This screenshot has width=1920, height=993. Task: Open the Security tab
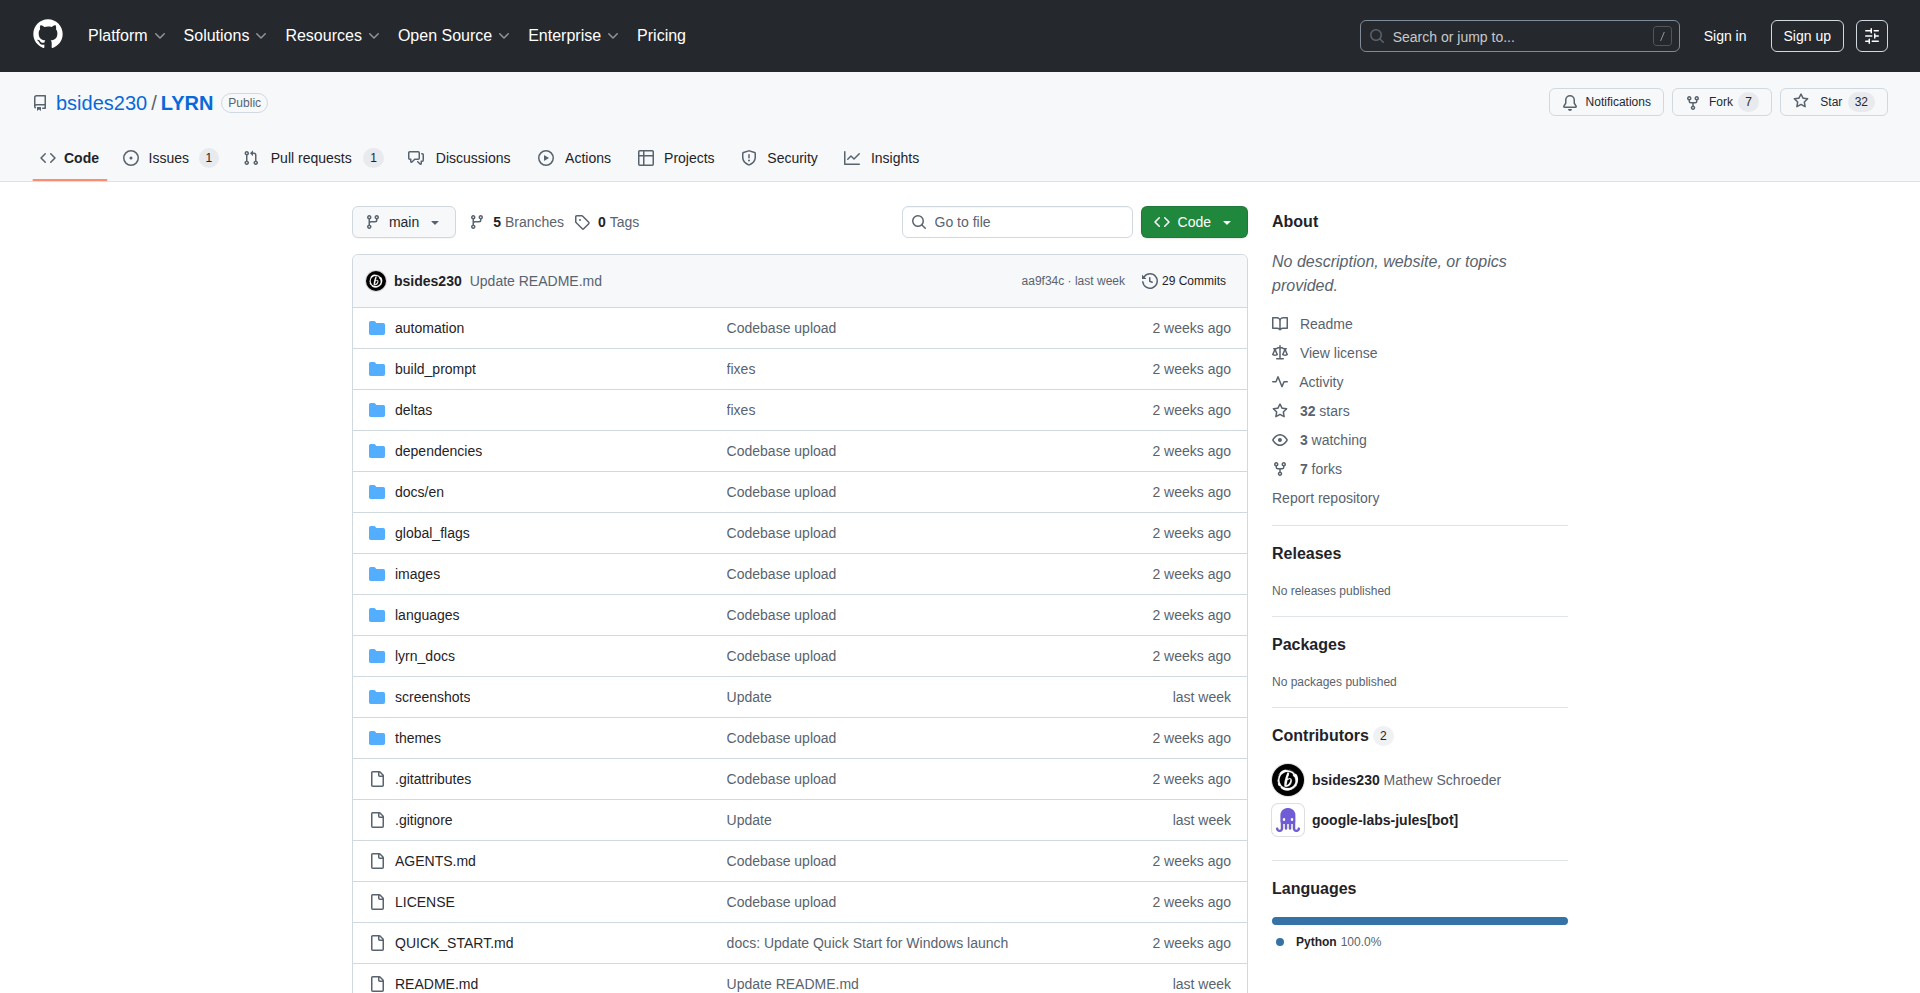(x=779, y=158)
